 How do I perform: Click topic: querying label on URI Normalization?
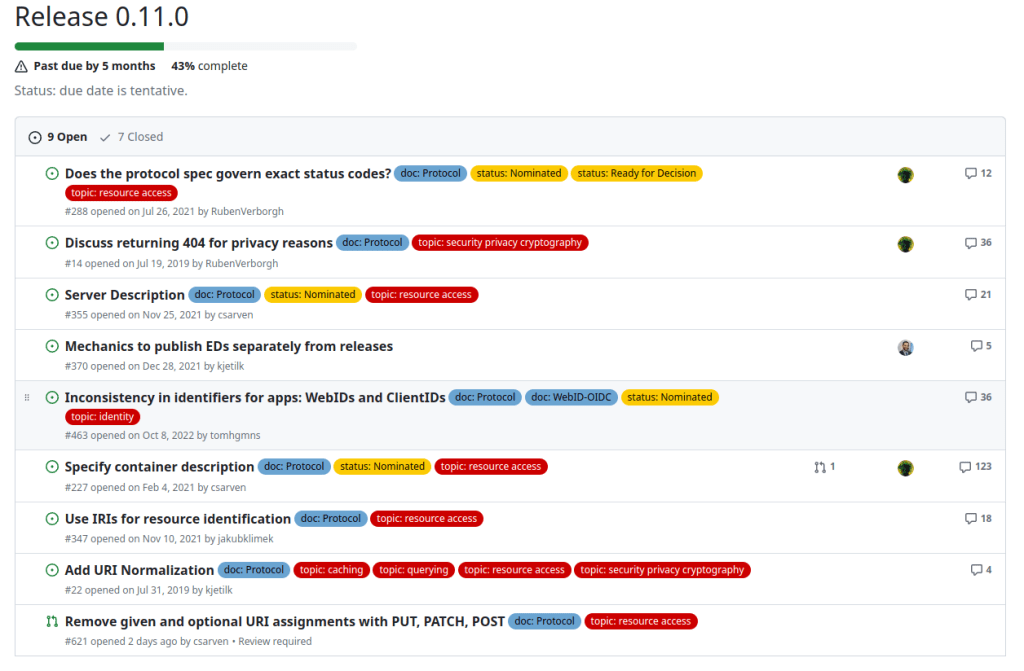(414, 570)
